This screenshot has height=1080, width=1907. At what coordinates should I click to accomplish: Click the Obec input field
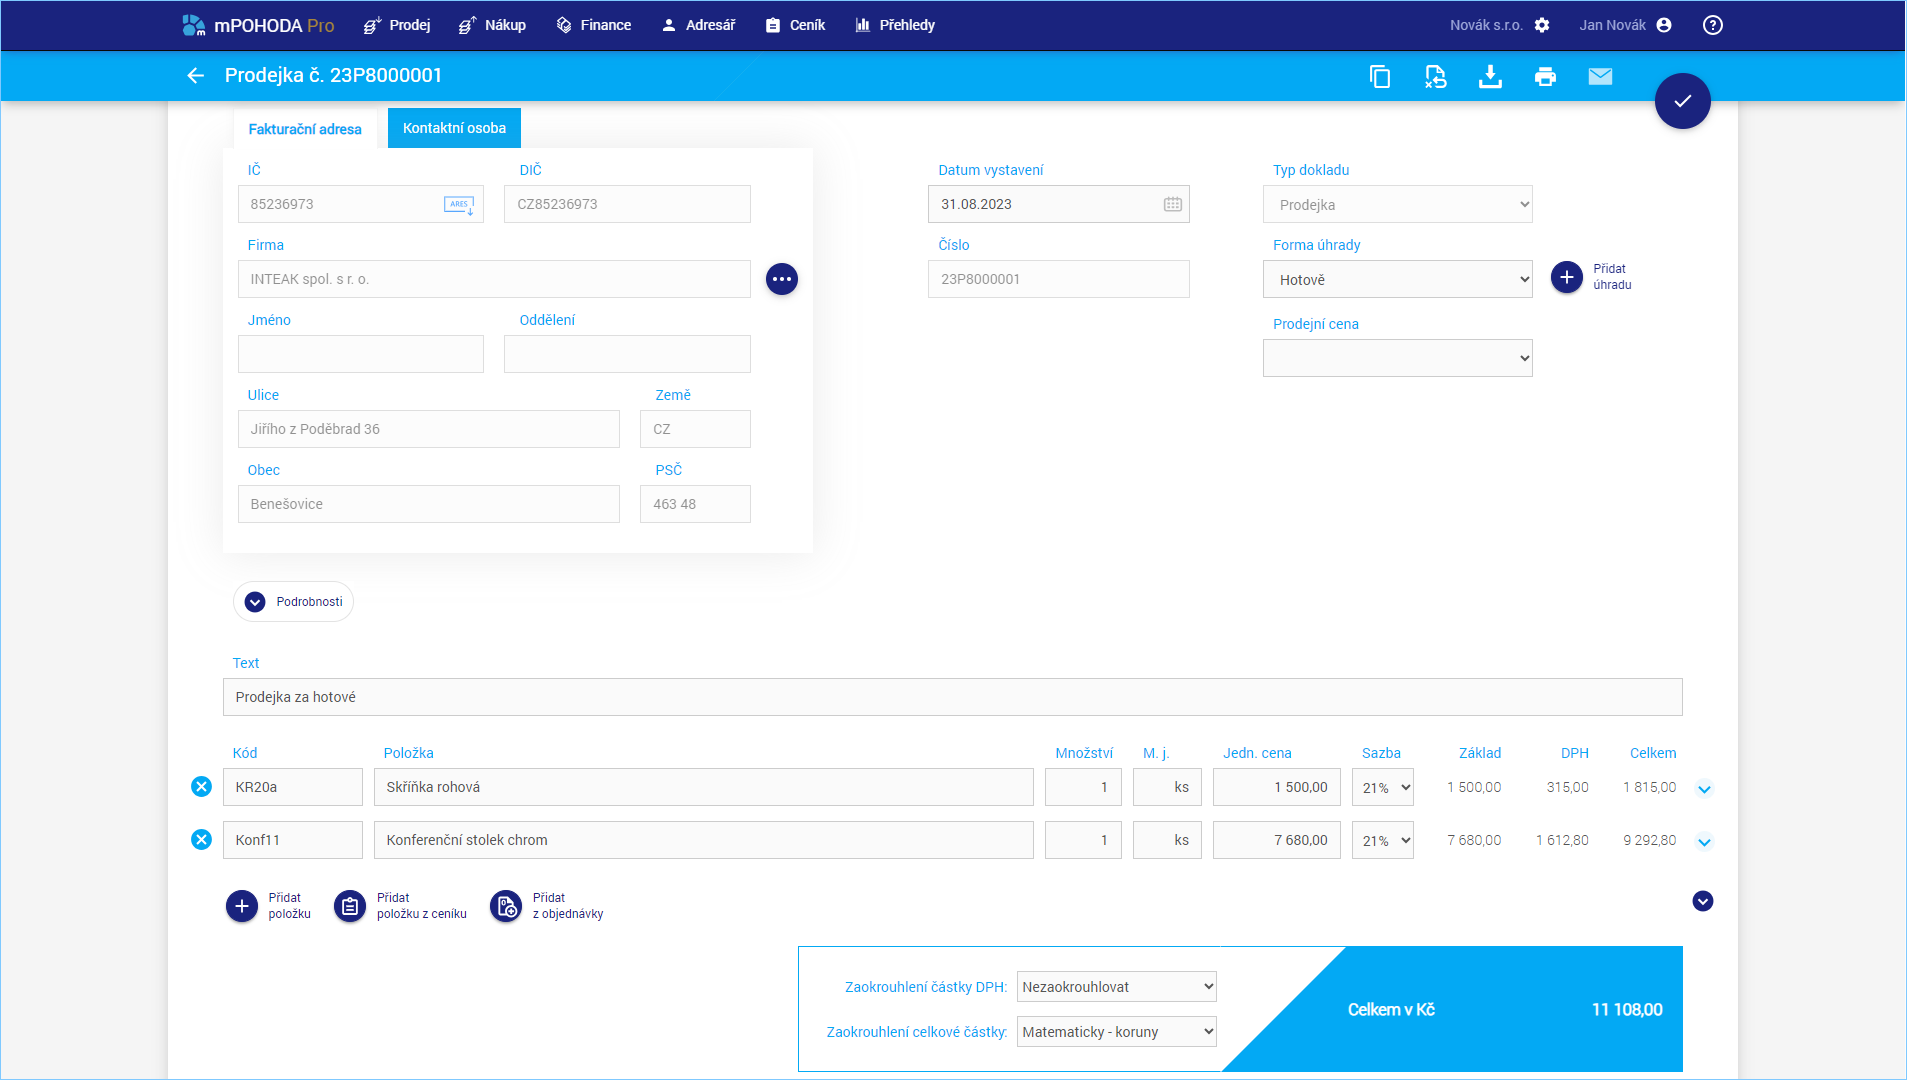(428, 504)
